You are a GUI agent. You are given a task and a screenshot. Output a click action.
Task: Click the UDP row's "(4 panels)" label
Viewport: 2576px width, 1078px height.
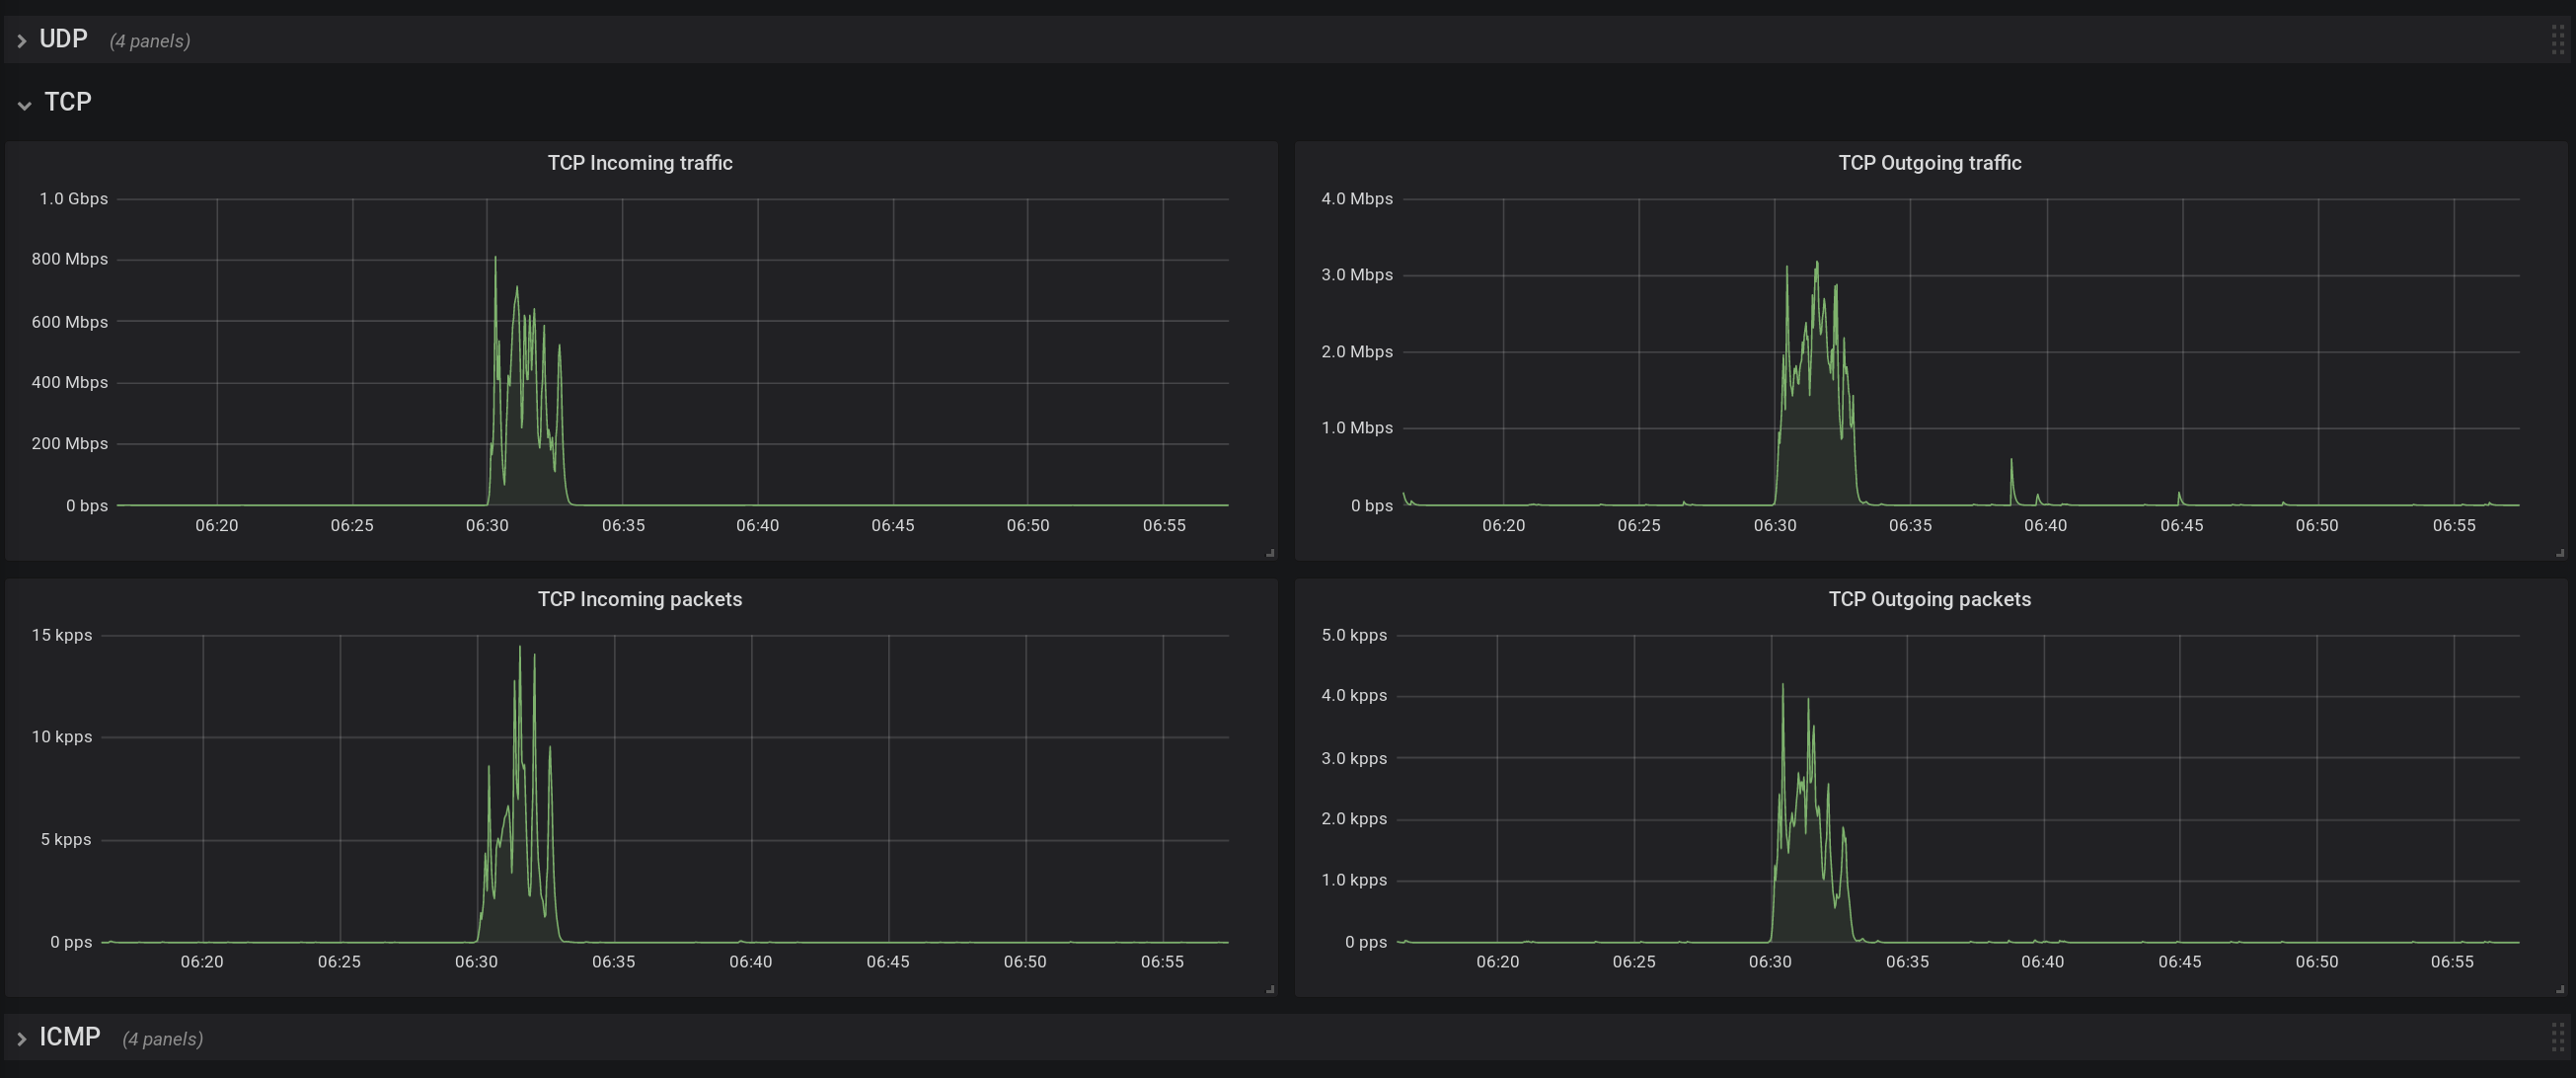(x=150, y=41)
